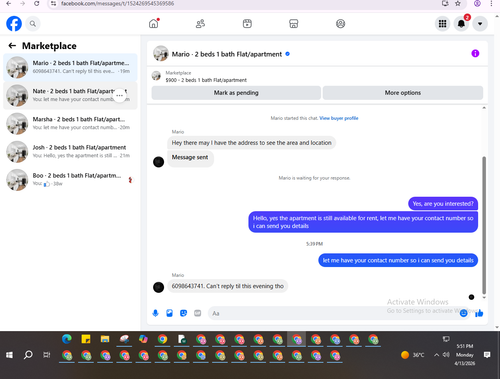
Task: Open the Josh conversation in the list
Action: click(x=70, y=152)
